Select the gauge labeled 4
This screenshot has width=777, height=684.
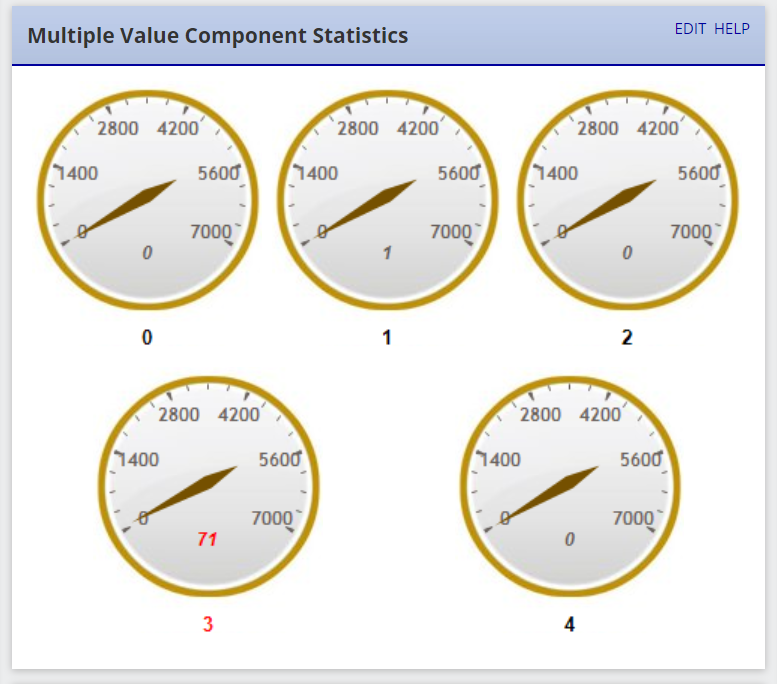[570, 487]
